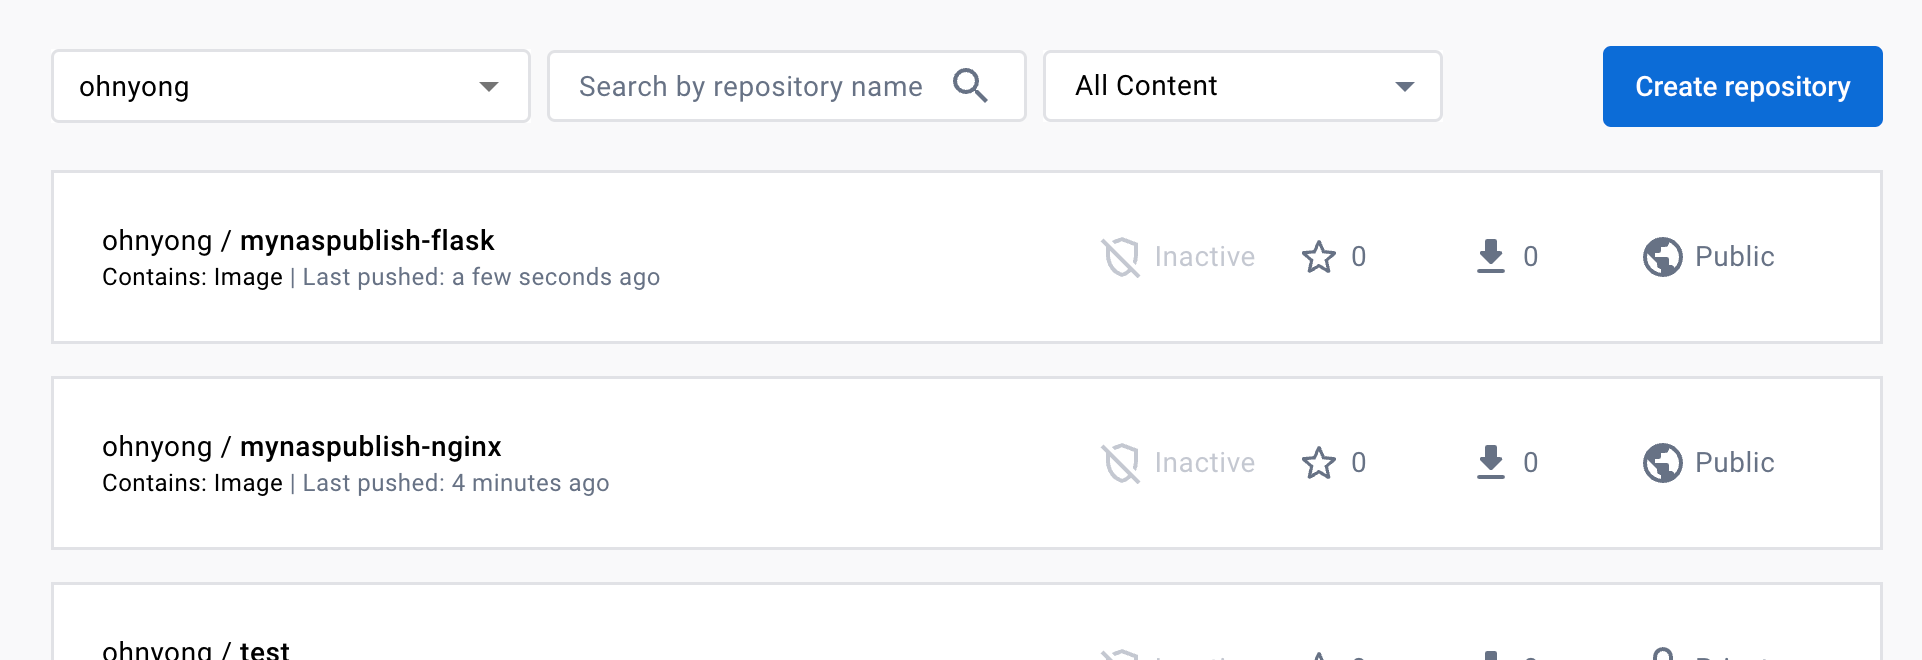Image resolution: width=1922 pixels, height=660 pixels.
Task: Click the All Content dropdown arrow
Action: 1405,87
